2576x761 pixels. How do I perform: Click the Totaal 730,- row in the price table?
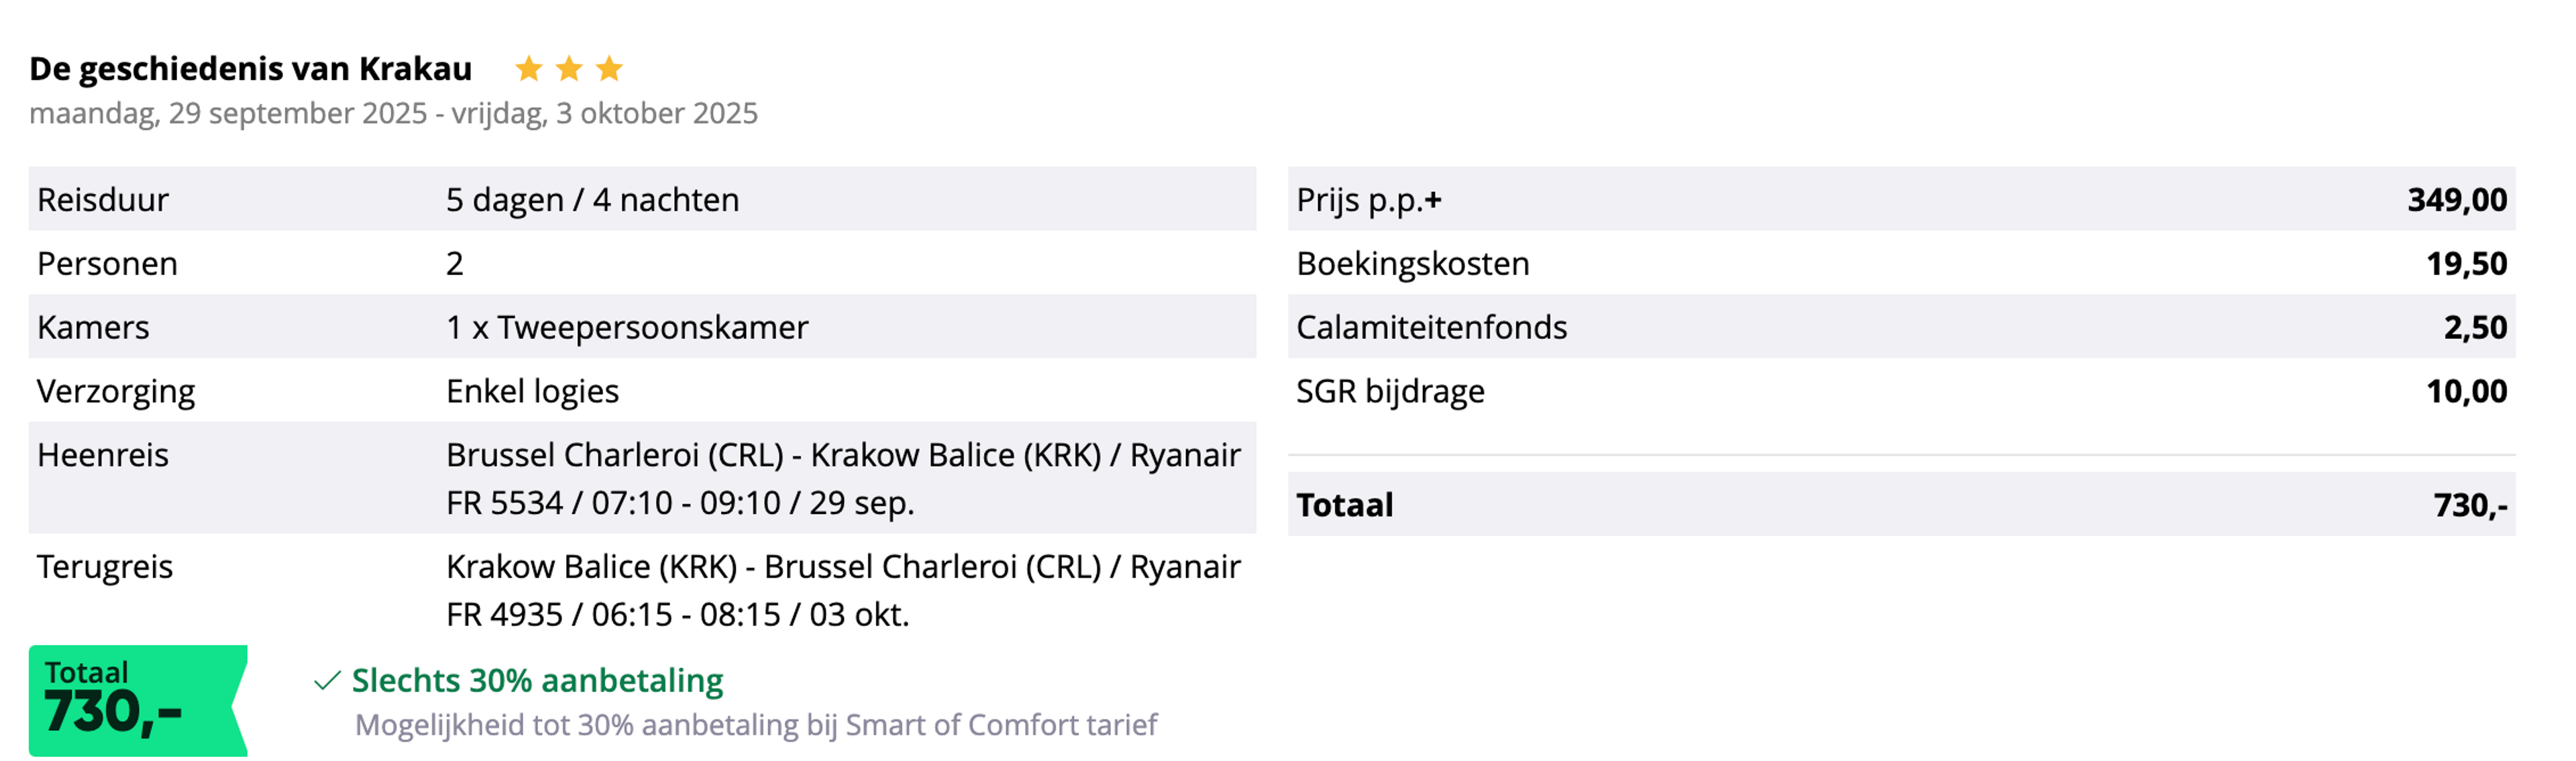click(1901, 504)
